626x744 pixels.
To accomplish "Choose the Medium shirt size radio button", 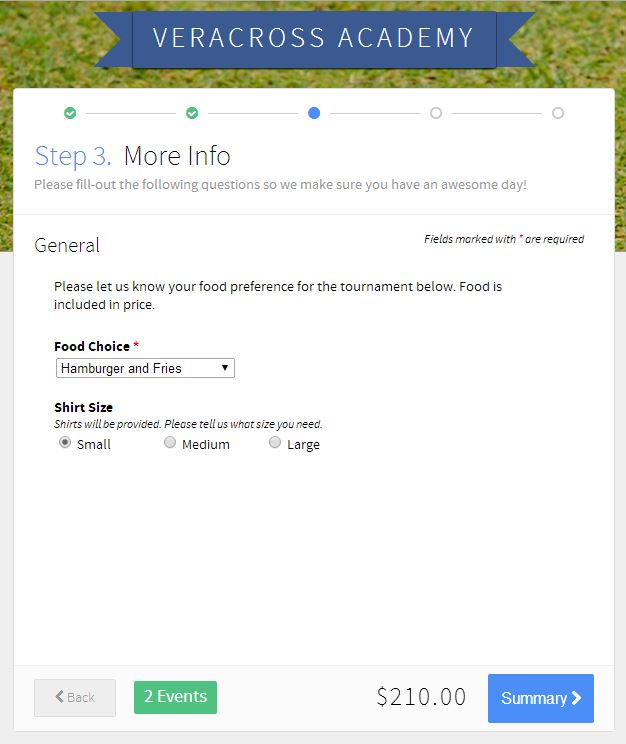I will click(x=170, y=443).
